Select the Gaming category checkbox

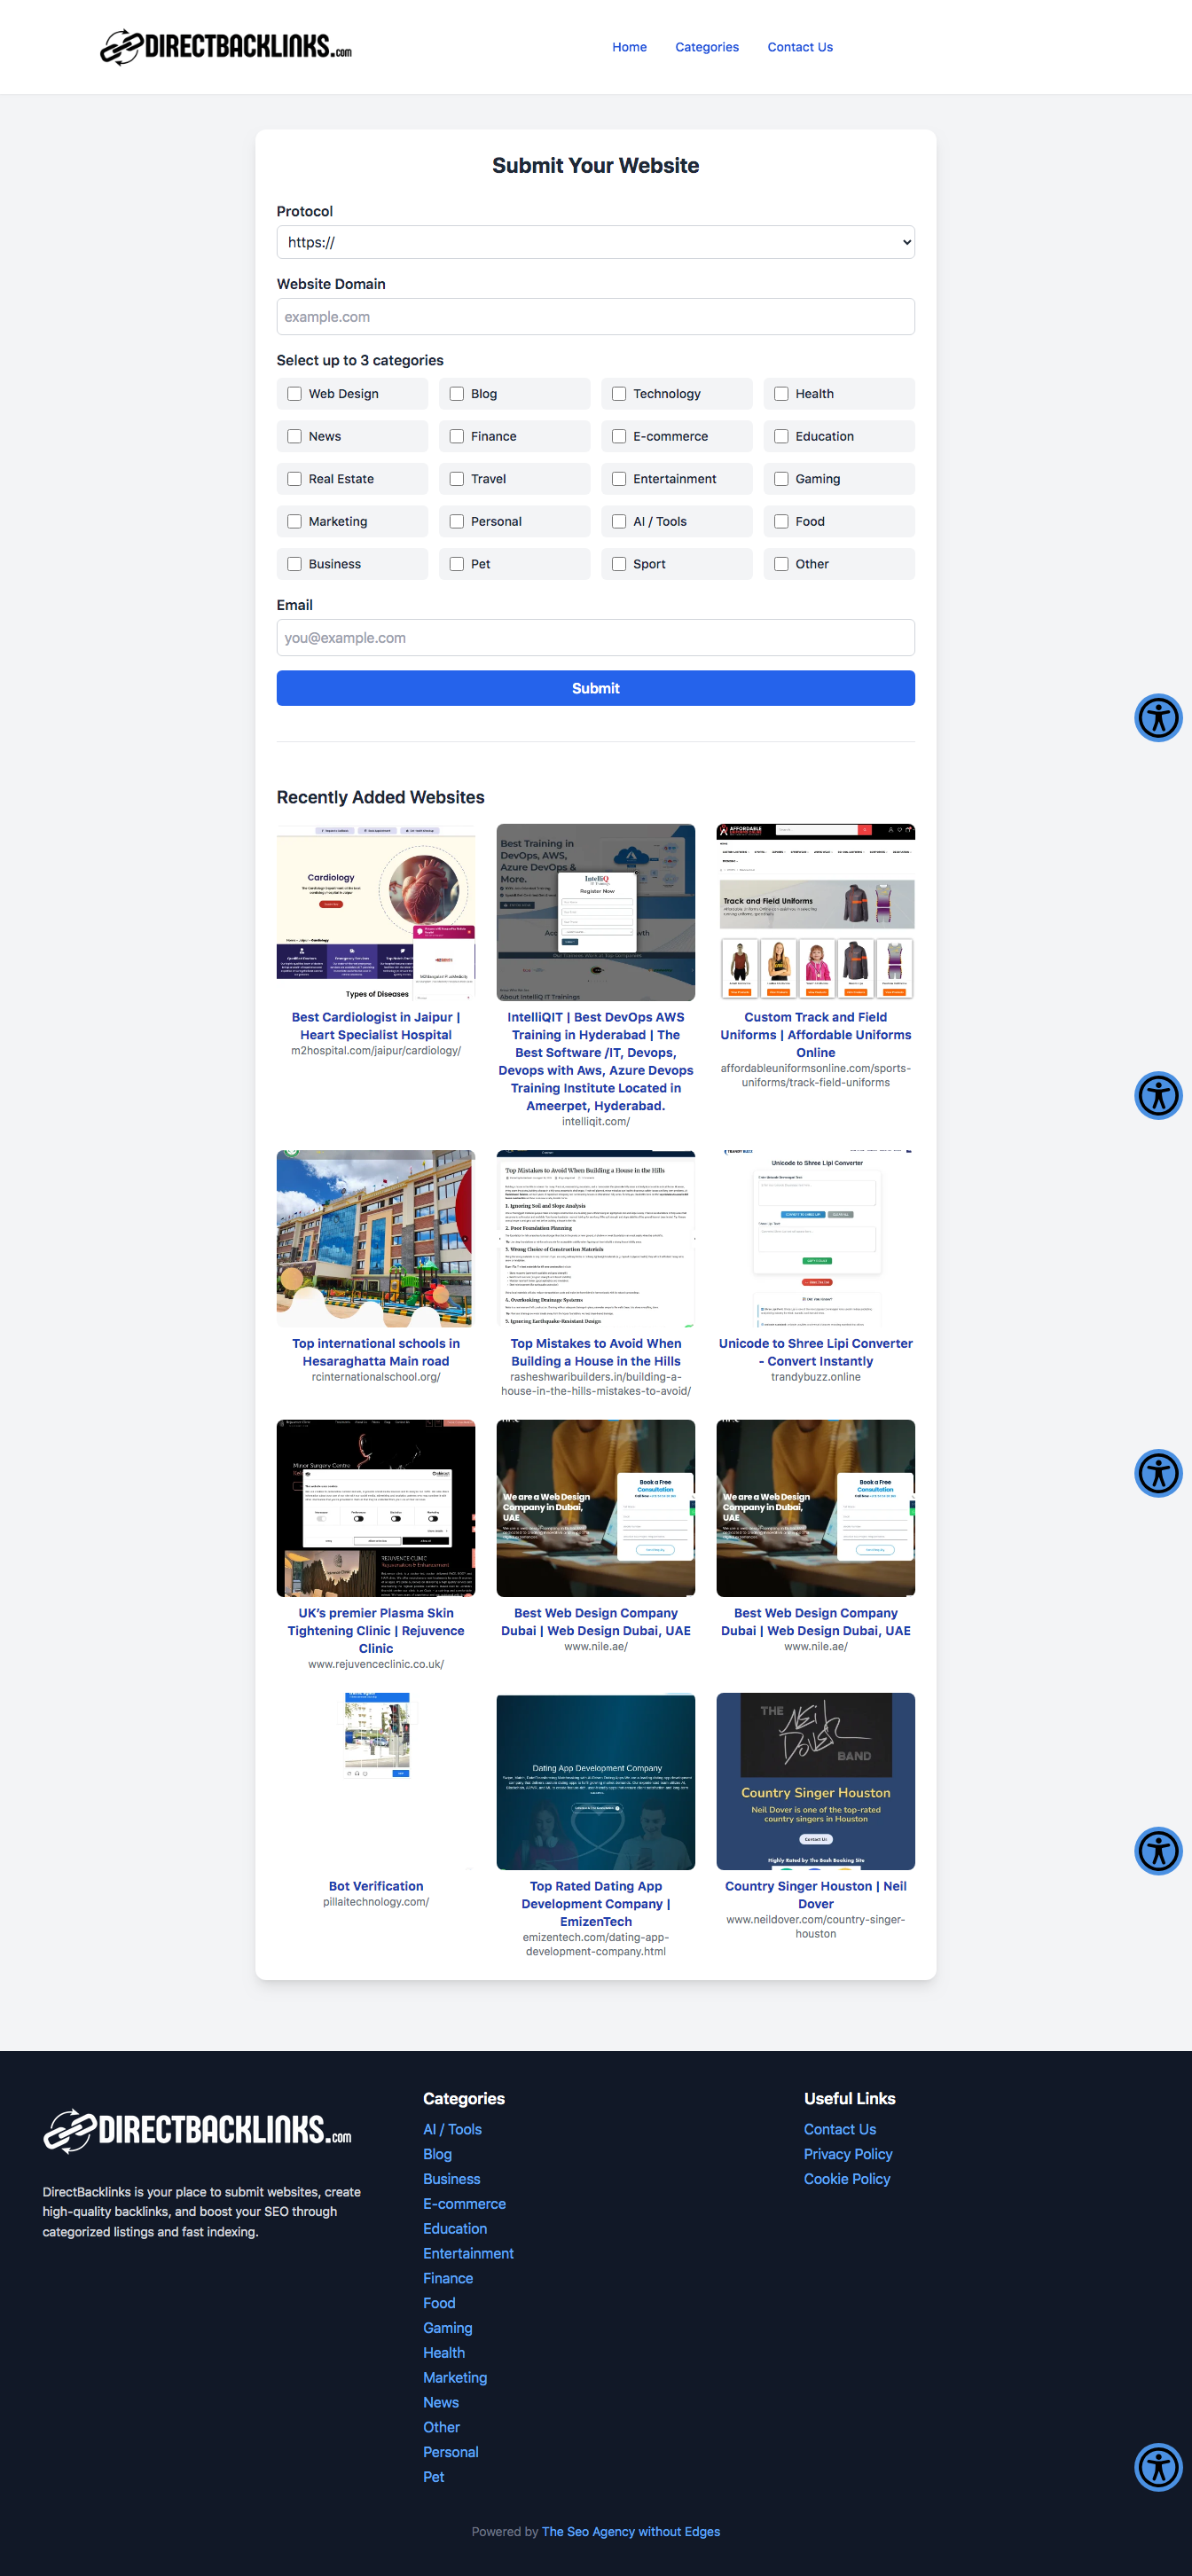[x=781, y=479]
